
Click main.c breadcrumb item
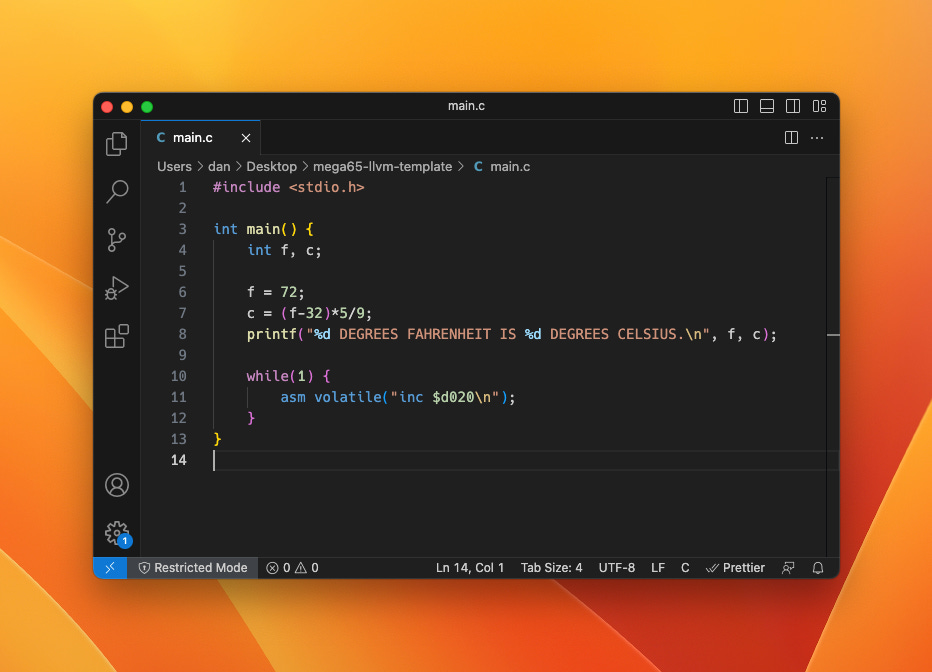click(502, 166)
